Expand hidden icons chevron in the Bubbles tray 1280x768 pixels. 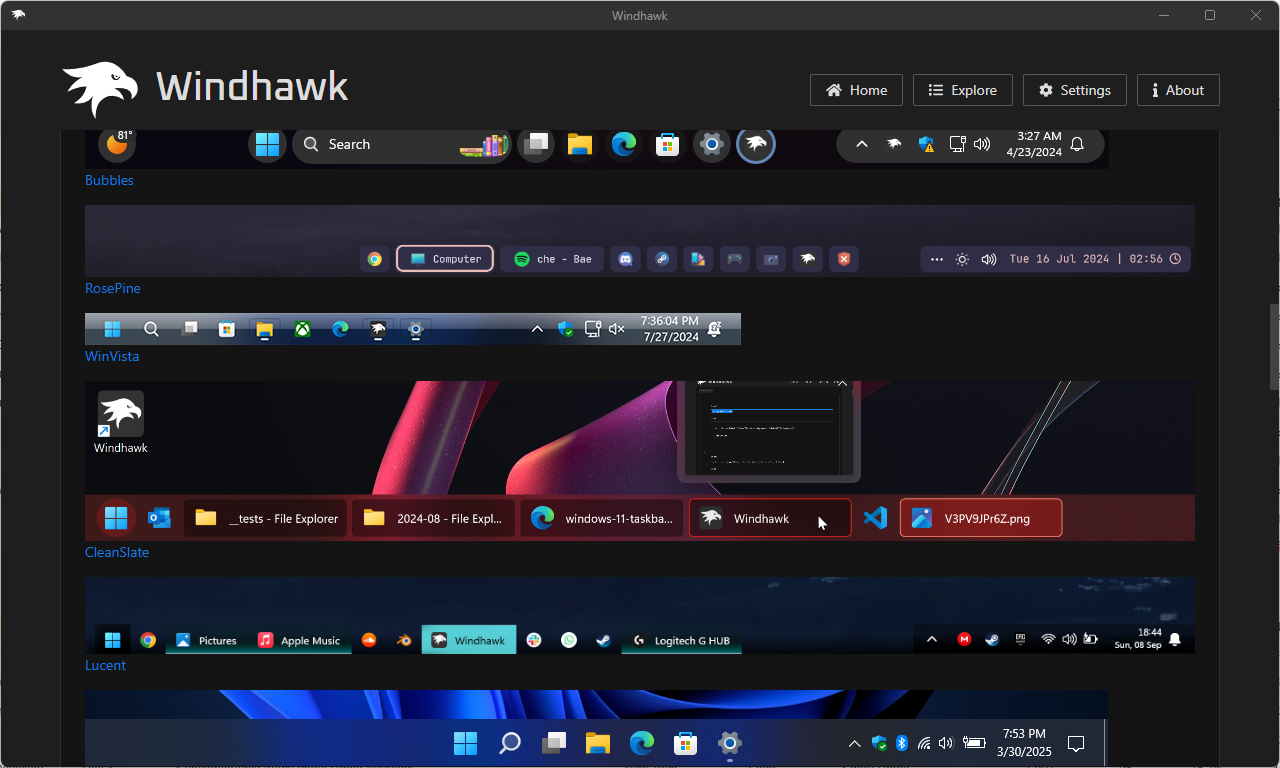coord(861,144)
